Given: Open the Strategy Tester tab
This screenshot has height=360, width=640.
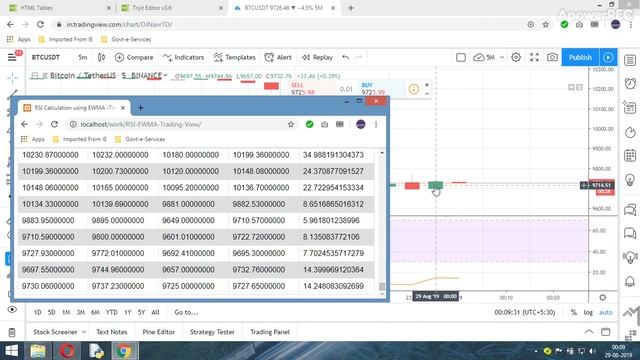Looking at the screenshot, I should tap(212, 332).
